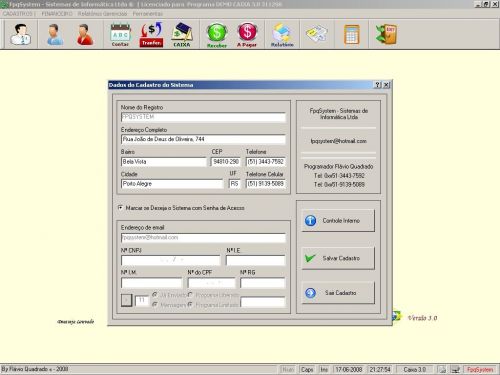Click the green checkmark on Salvar Cadastro

point(310,258)
